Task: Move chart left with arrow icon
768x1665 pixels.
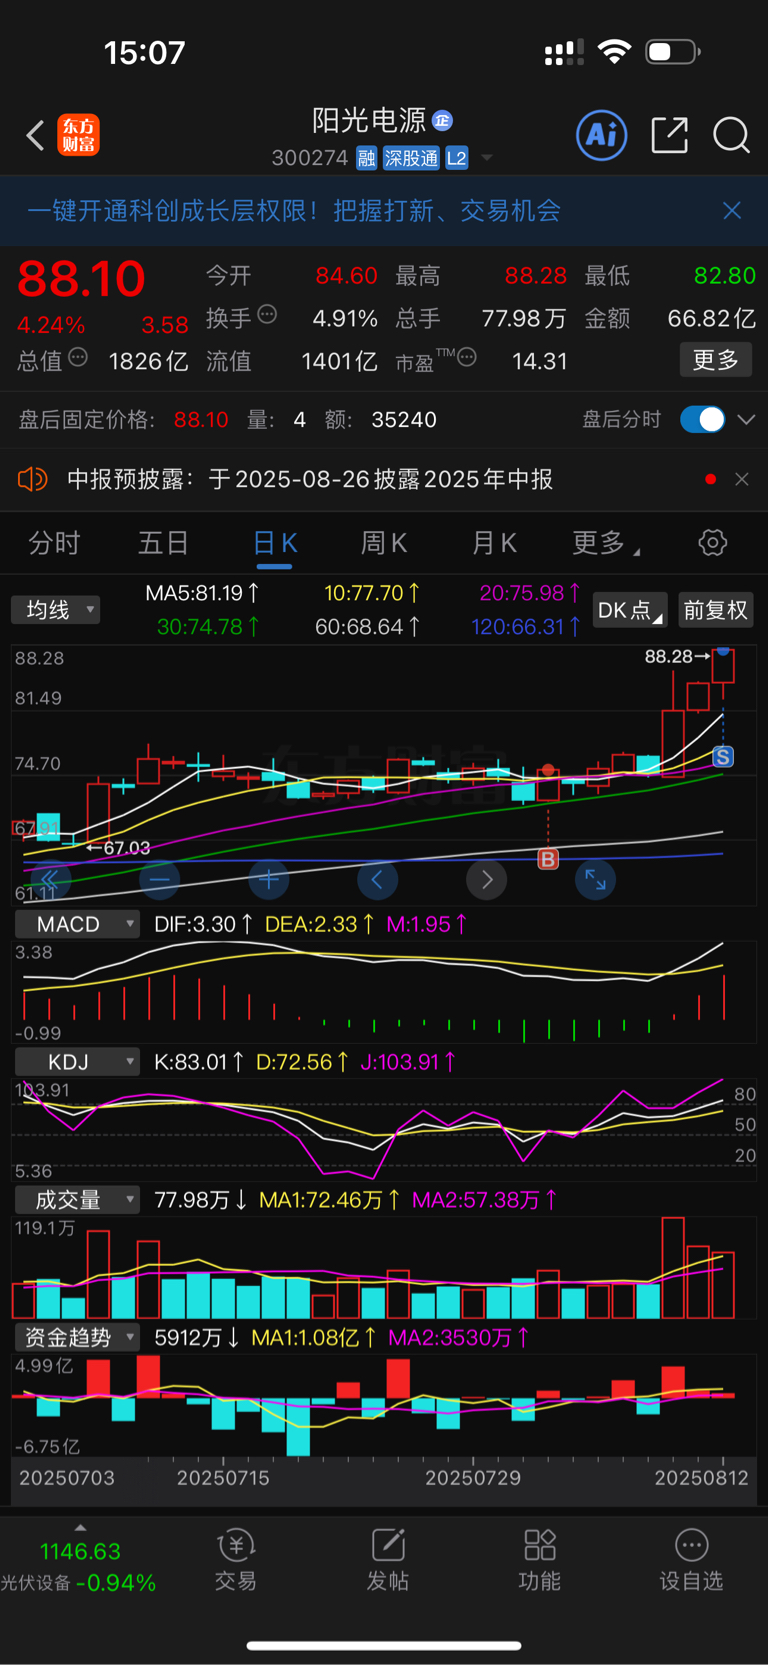Action: click(377, 880)
